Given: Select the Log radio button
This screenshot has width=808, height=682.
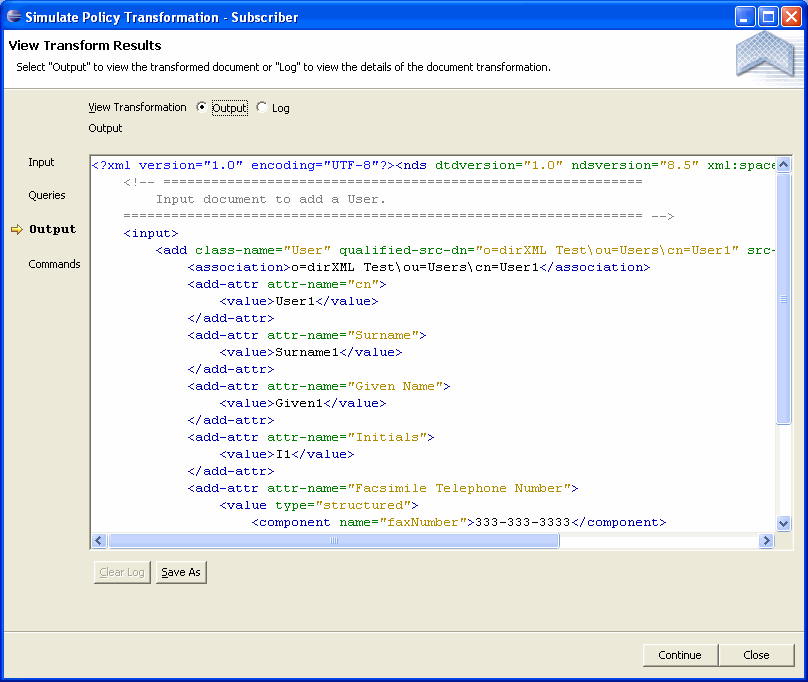Looking at the screenshot, I should (262, 108).
